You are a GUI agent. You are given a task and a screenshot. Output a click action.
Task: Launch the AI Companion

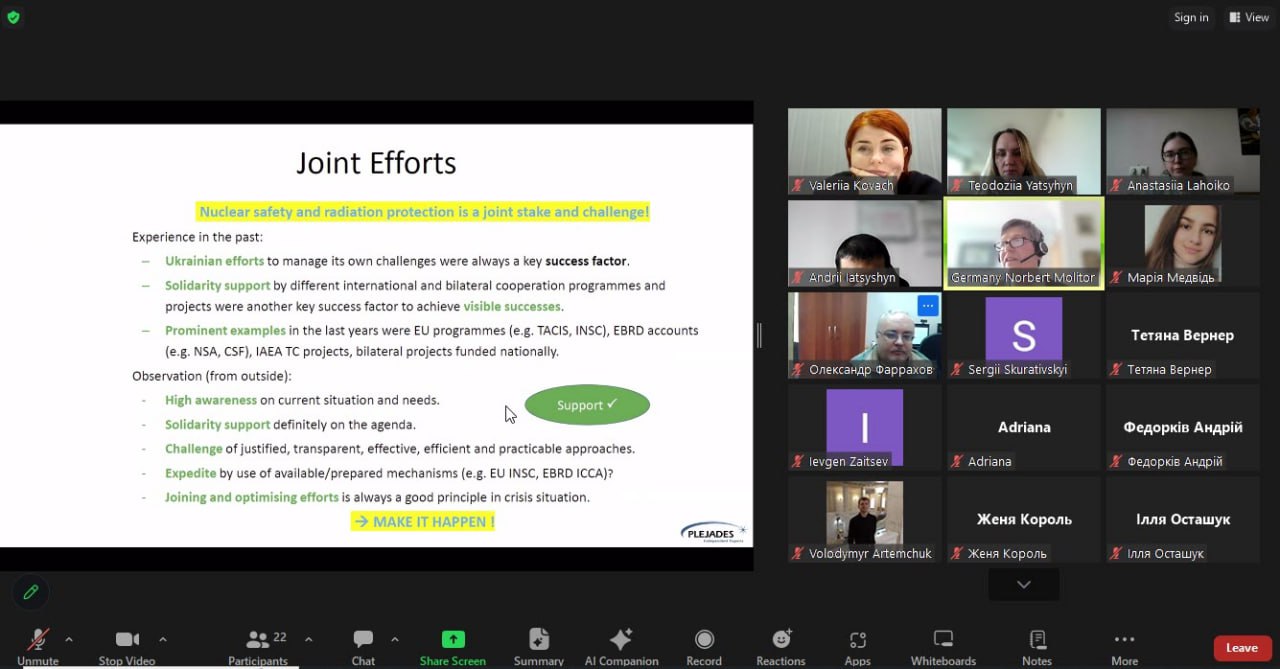pos(620,640)
